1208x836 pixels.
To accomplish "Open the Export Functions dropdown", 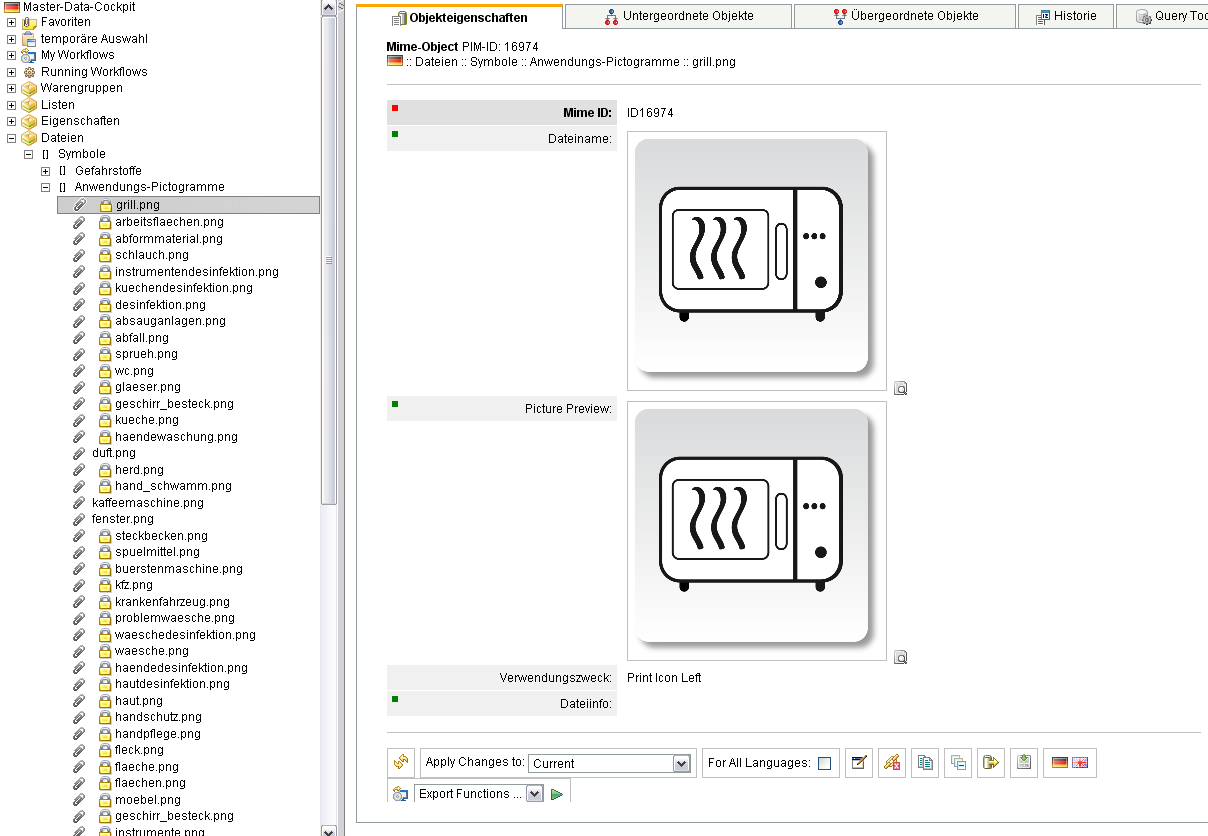I will click(534, 794).
